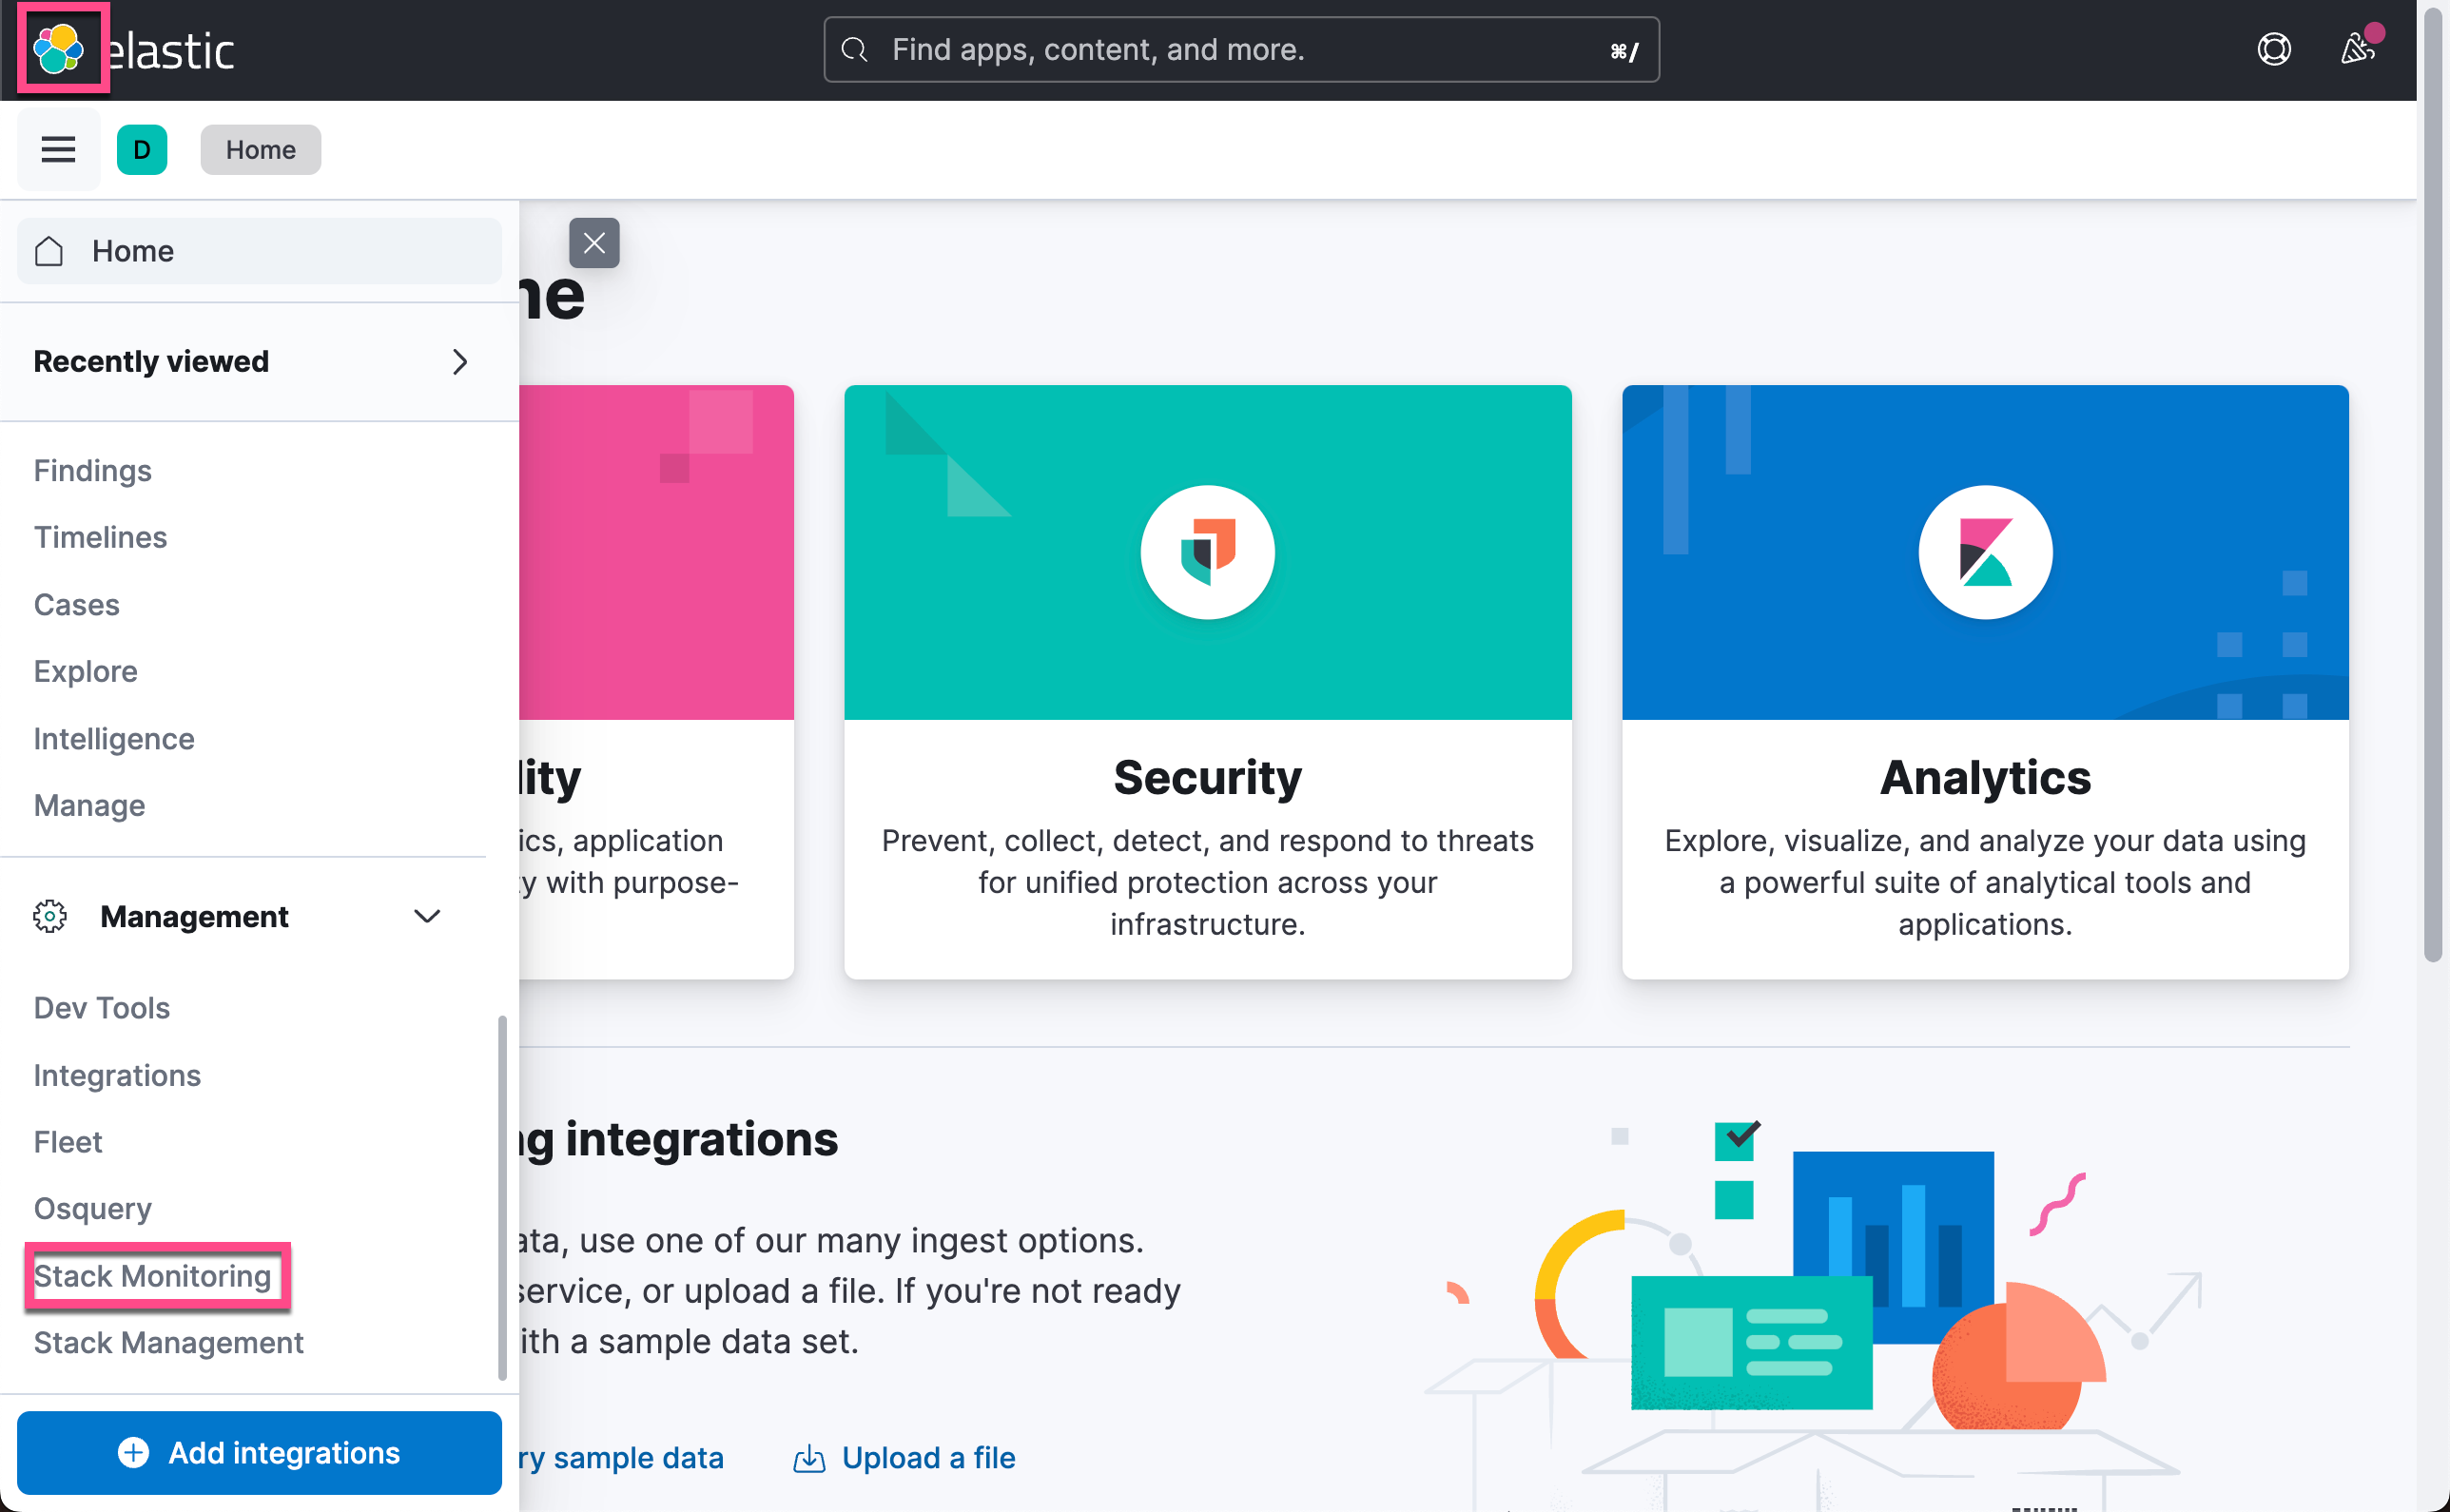Click the Add integrations button
Screen dimensions: 2450x1512
259,1453
